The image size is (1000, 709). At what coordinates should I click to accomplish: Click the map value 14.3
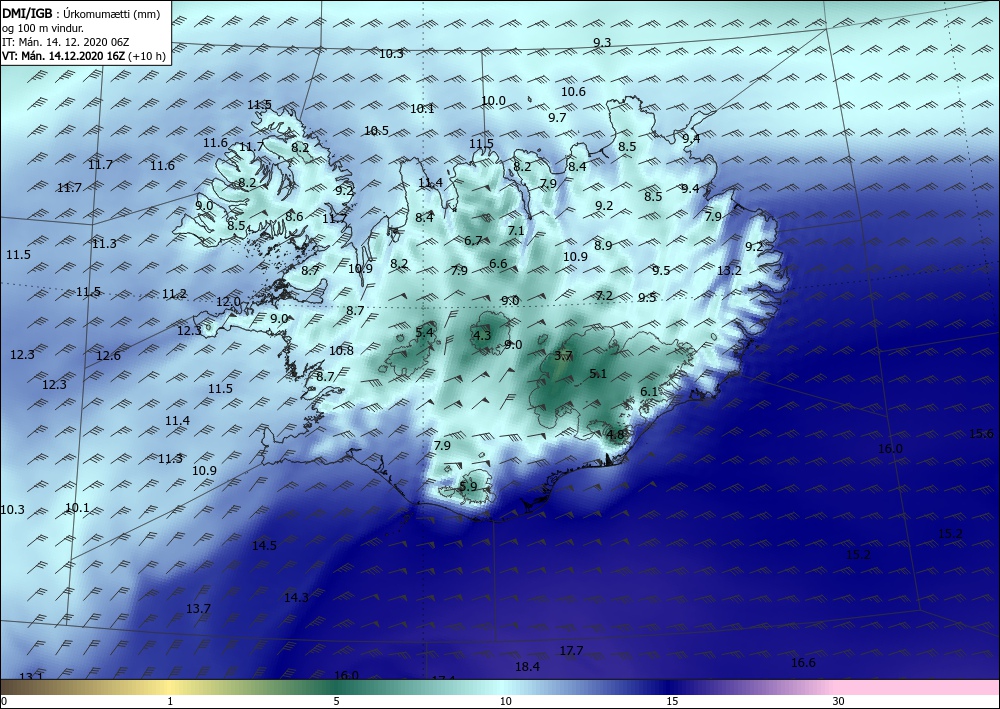(296, 598)
